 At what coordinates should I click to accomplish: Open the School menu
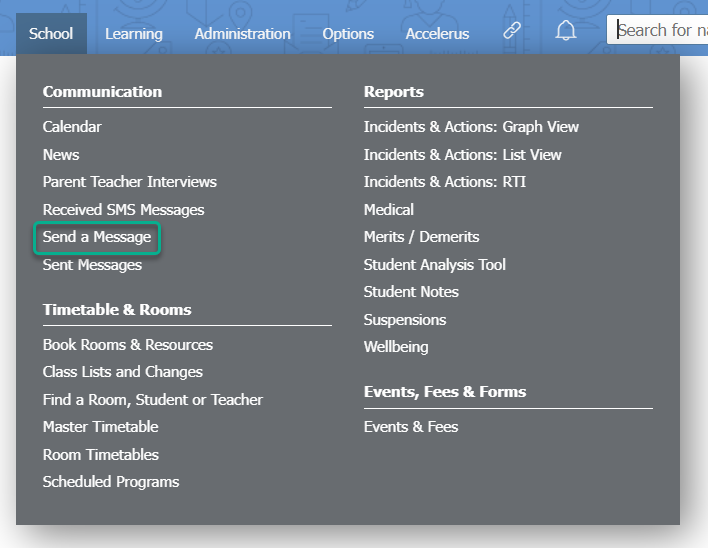click(x=51, y=34)
